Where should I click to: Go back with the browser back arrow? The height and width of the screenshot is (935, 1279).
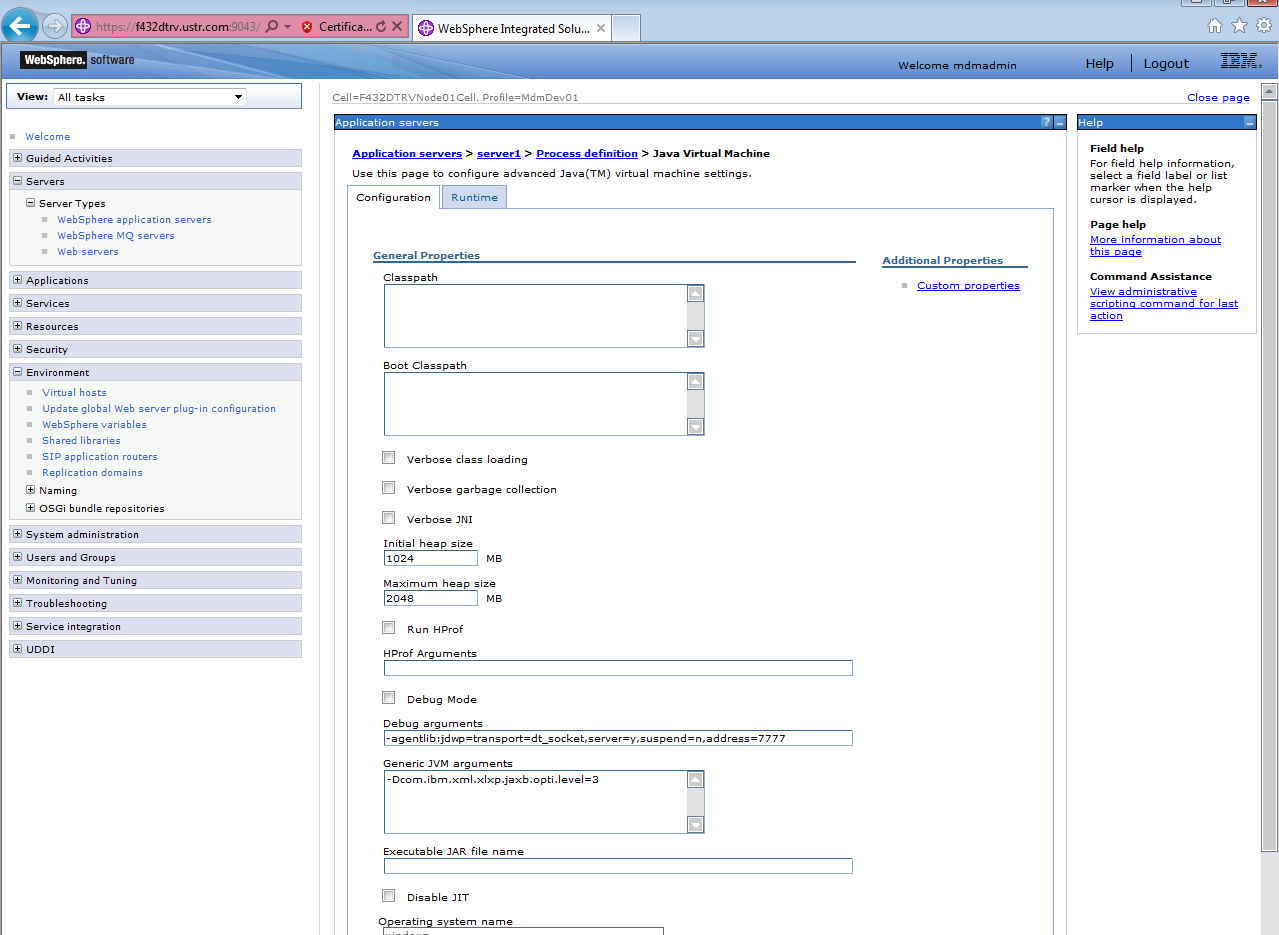coord(21,27)
